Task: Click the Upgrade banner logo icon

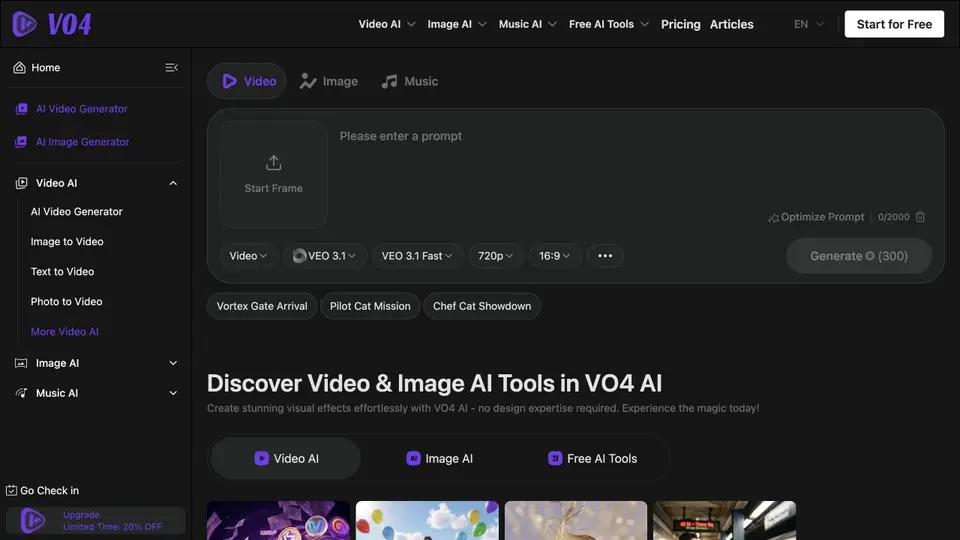Action: pyautogui.click(x=32, y=520)
